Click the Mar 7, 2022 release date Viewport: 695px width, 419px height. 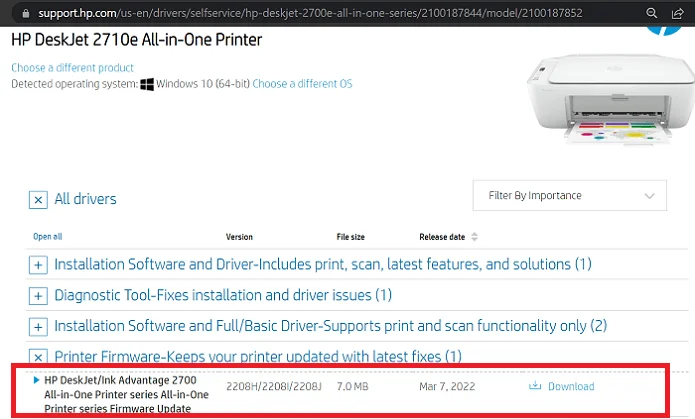(x=447, y=387)
